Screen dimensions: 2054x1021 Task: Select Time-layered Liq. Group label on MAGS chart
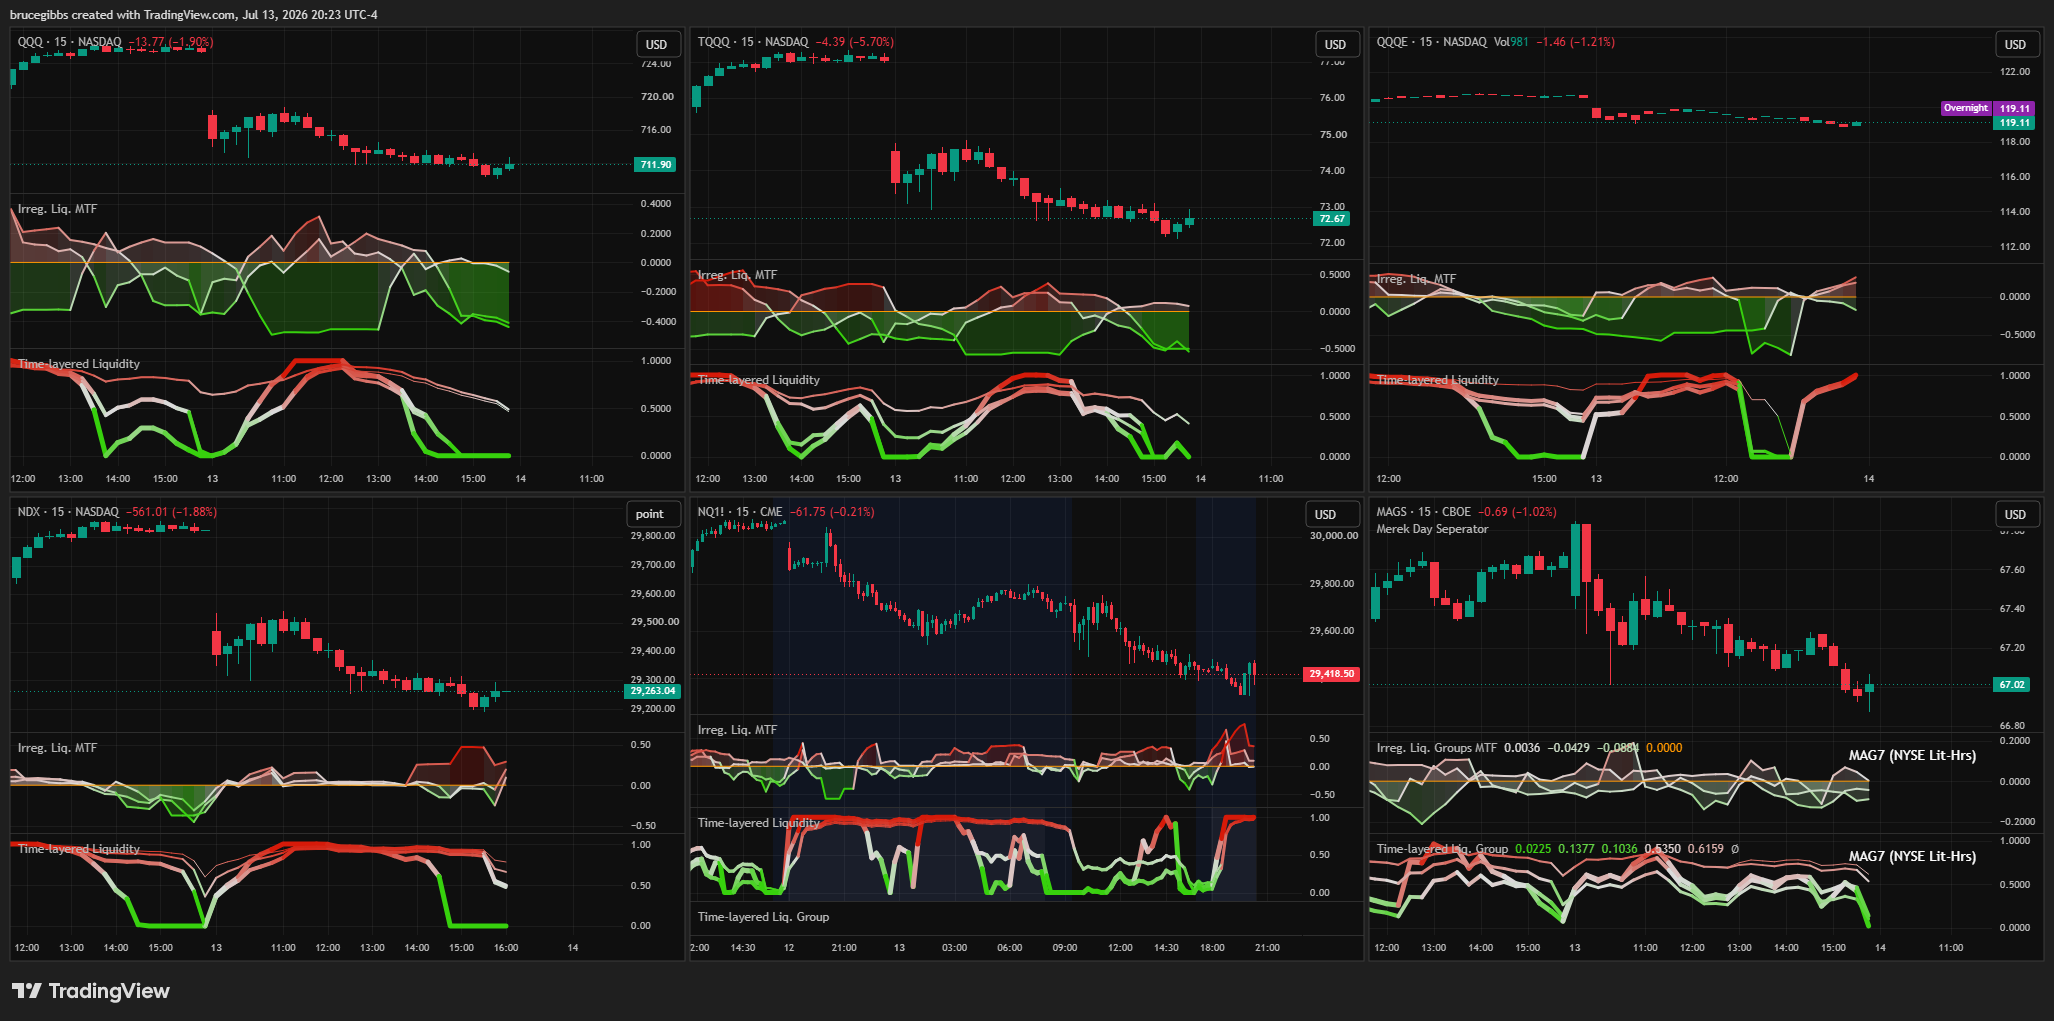click(x=1442, y=849)
